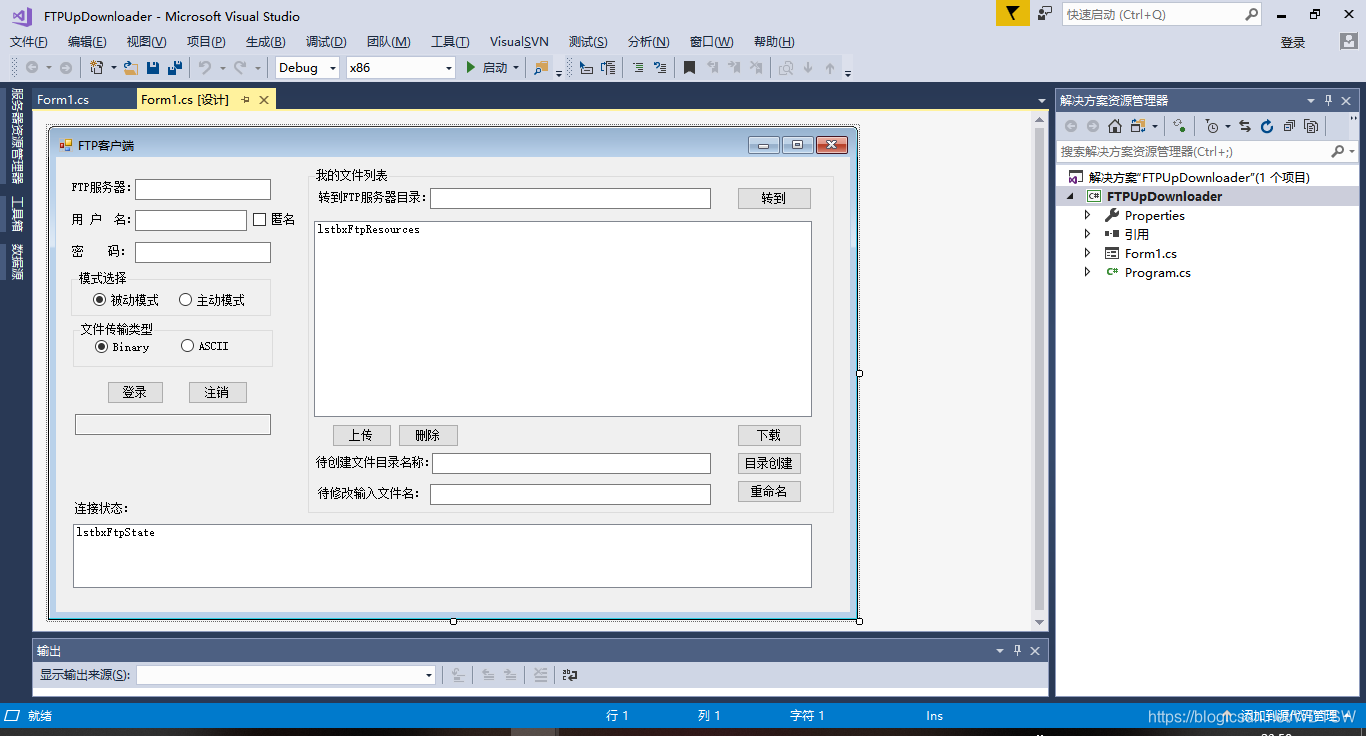Click the Redo arrow in toolbar
This screenshot has width=1366, height=736.
[240, 68]
